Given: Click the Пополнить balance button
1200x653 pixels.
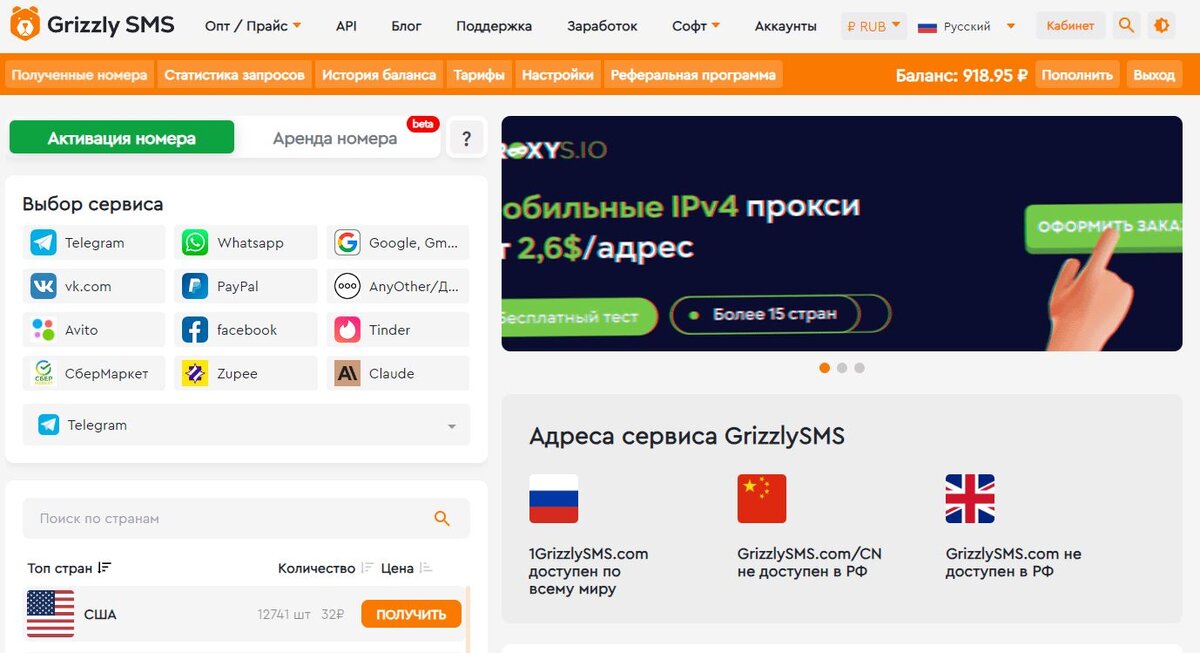Looking at the screenshot, I should tap(1077, 75).
